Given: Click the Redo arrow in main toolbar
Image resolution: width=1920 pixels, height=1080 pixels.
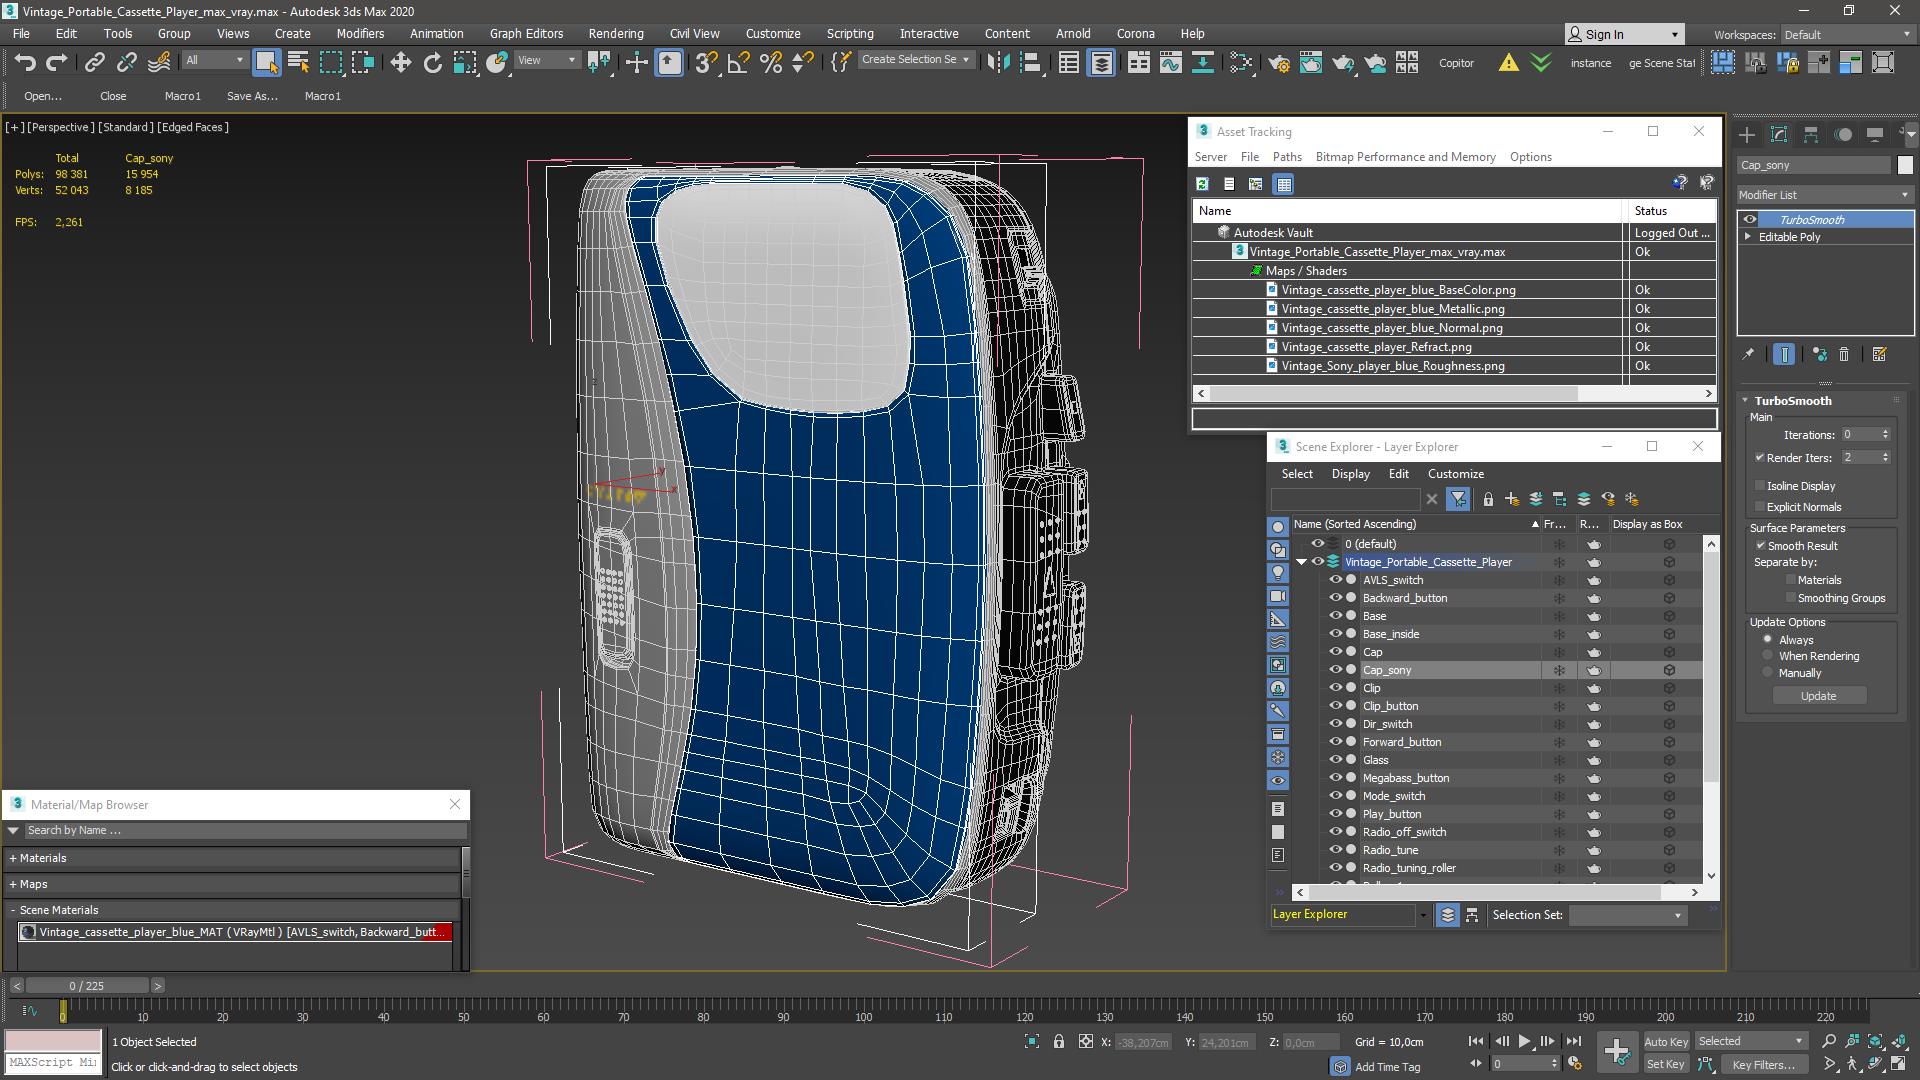Looking at the screenshot, I should coord(57,62).
